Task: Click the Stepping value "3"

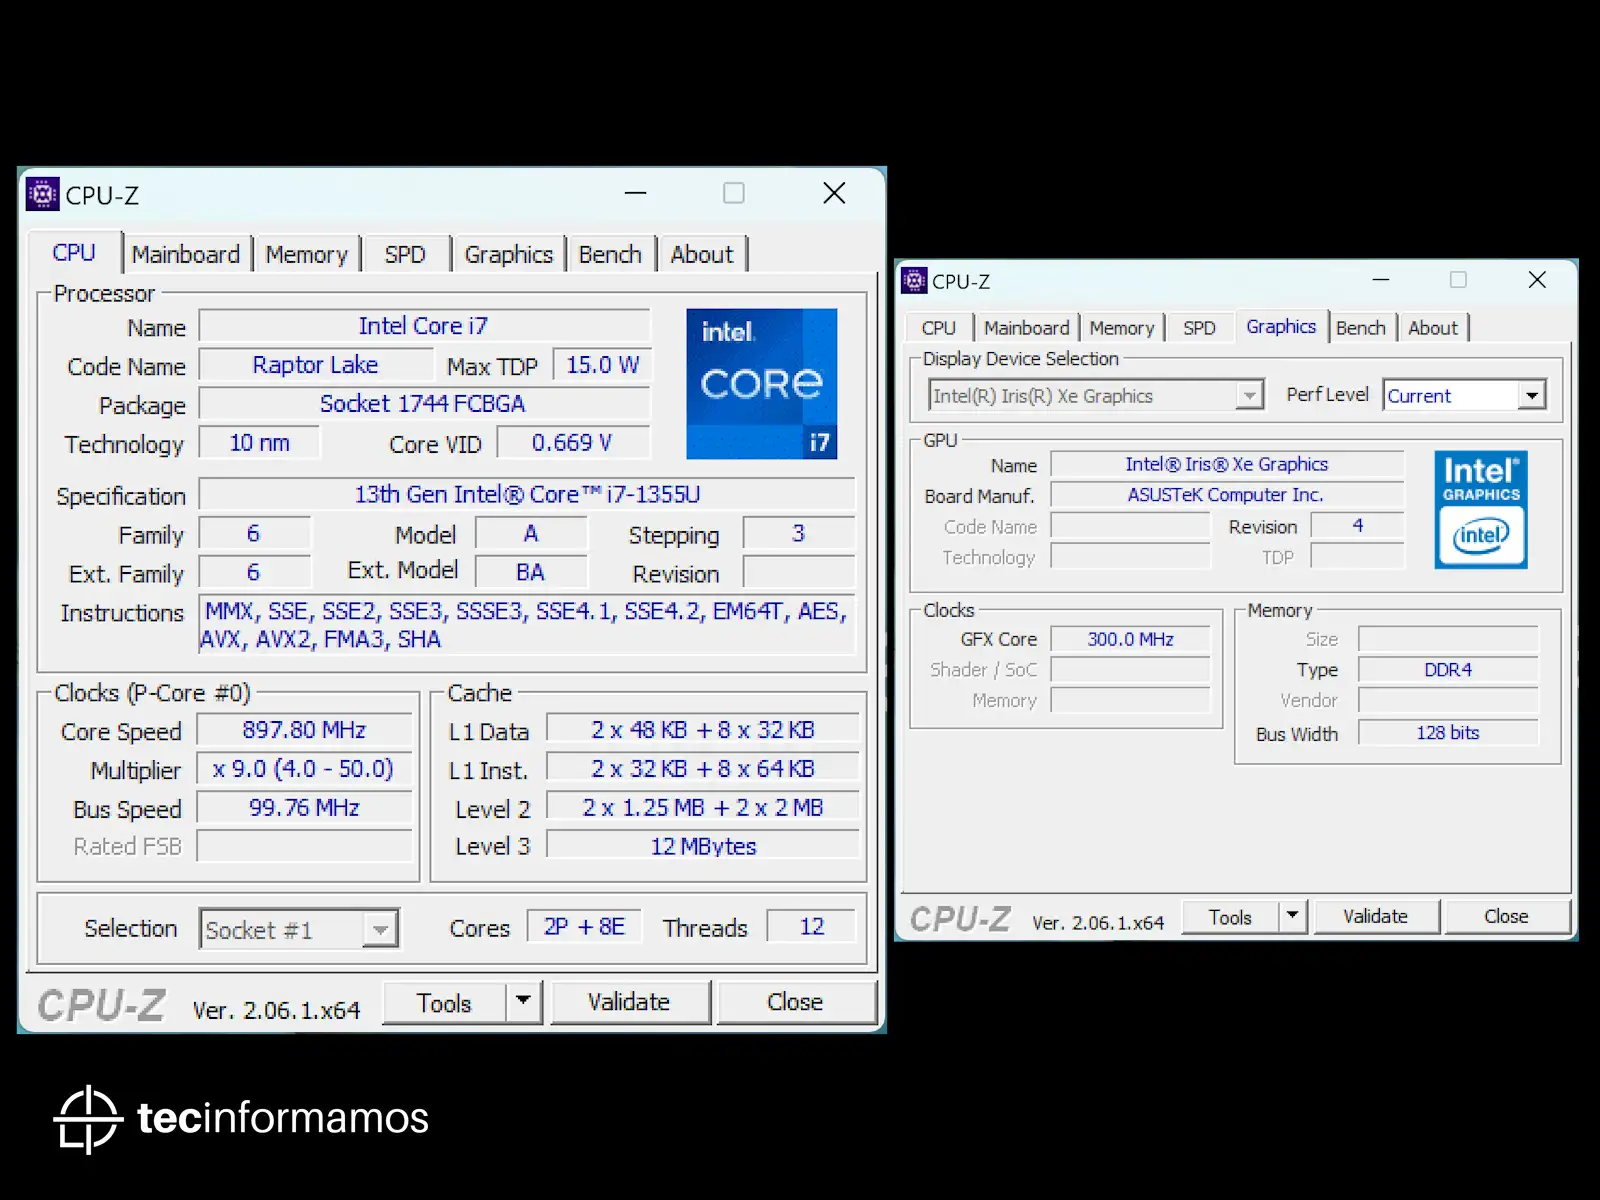Action: click(x=798, y=534)
